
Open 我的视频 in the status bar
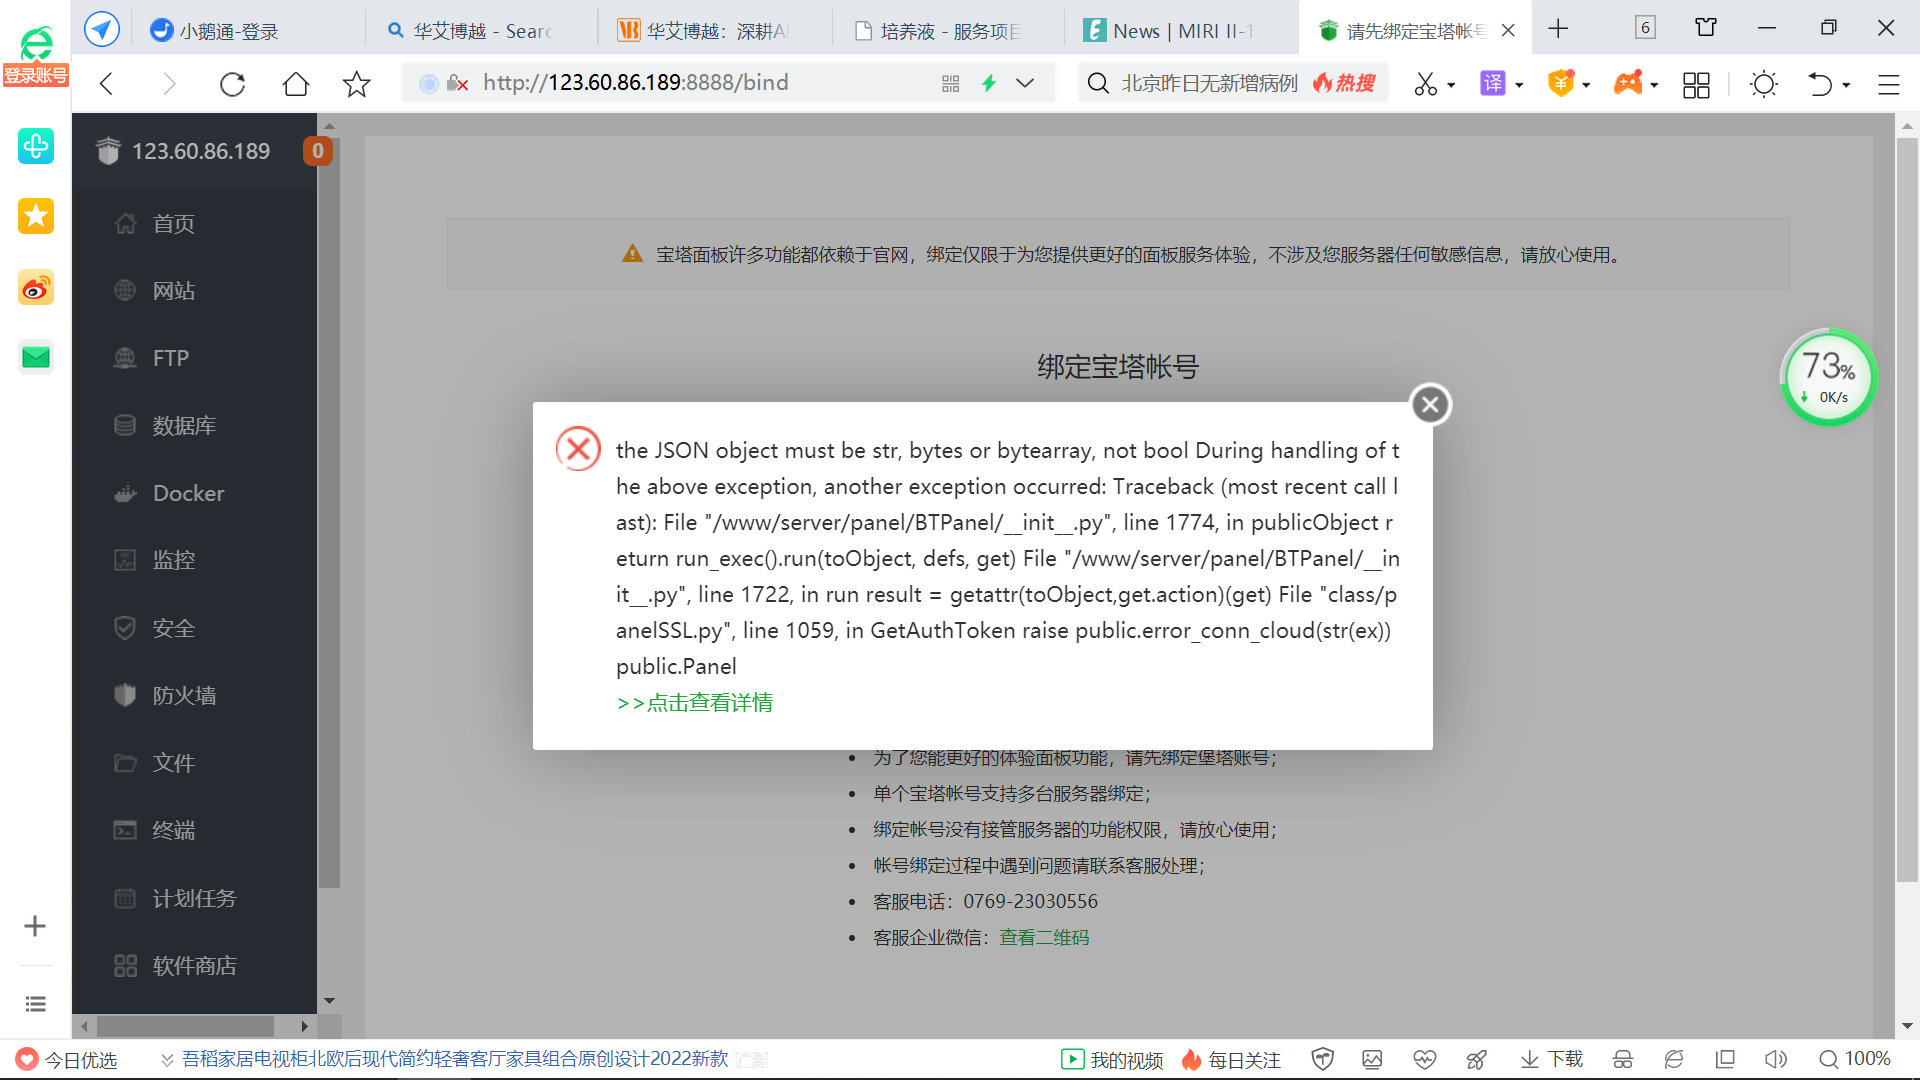click(x=1113, y=1060)
